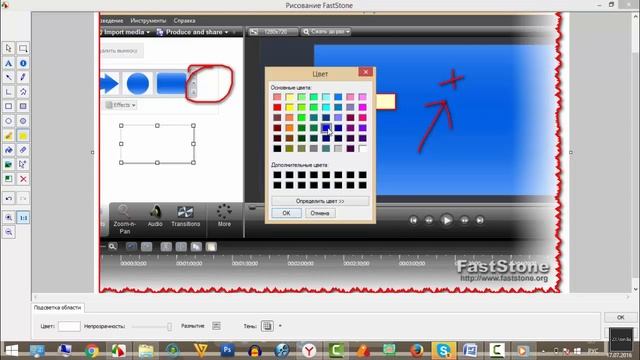Open Google Chrome from the taskbar
The height and width of the screenshot is (360, 640).
(92, 351)
